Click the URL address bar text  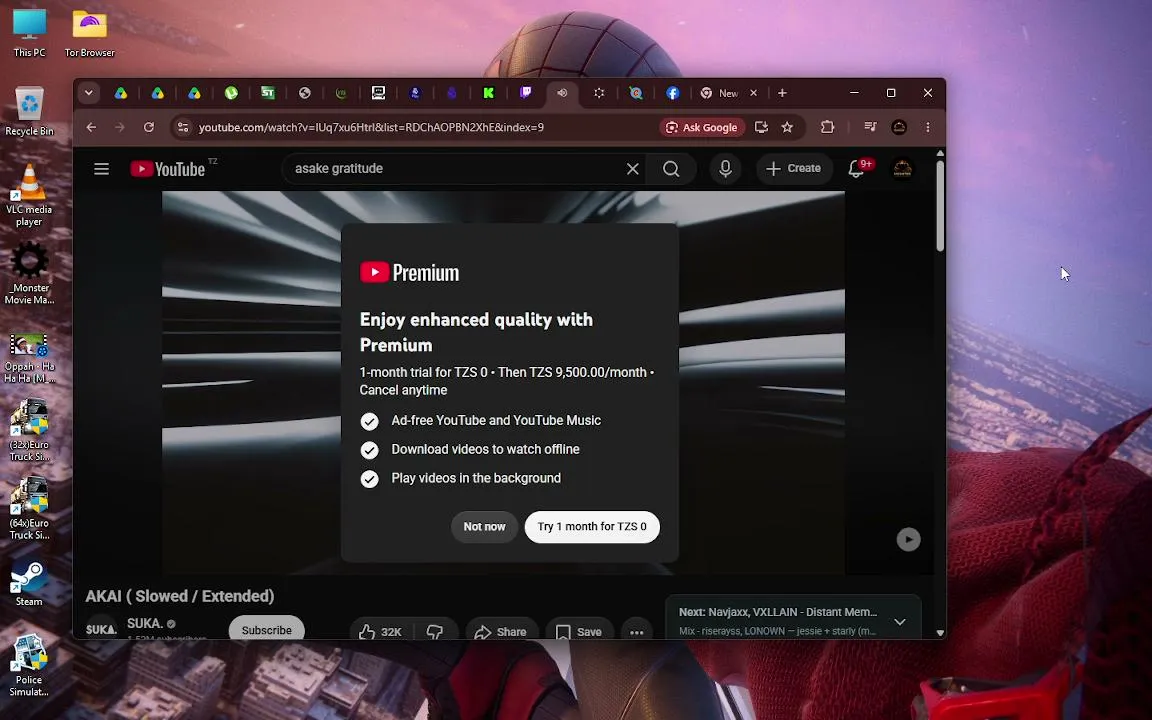pyautogui.click(x=371, y=127)
